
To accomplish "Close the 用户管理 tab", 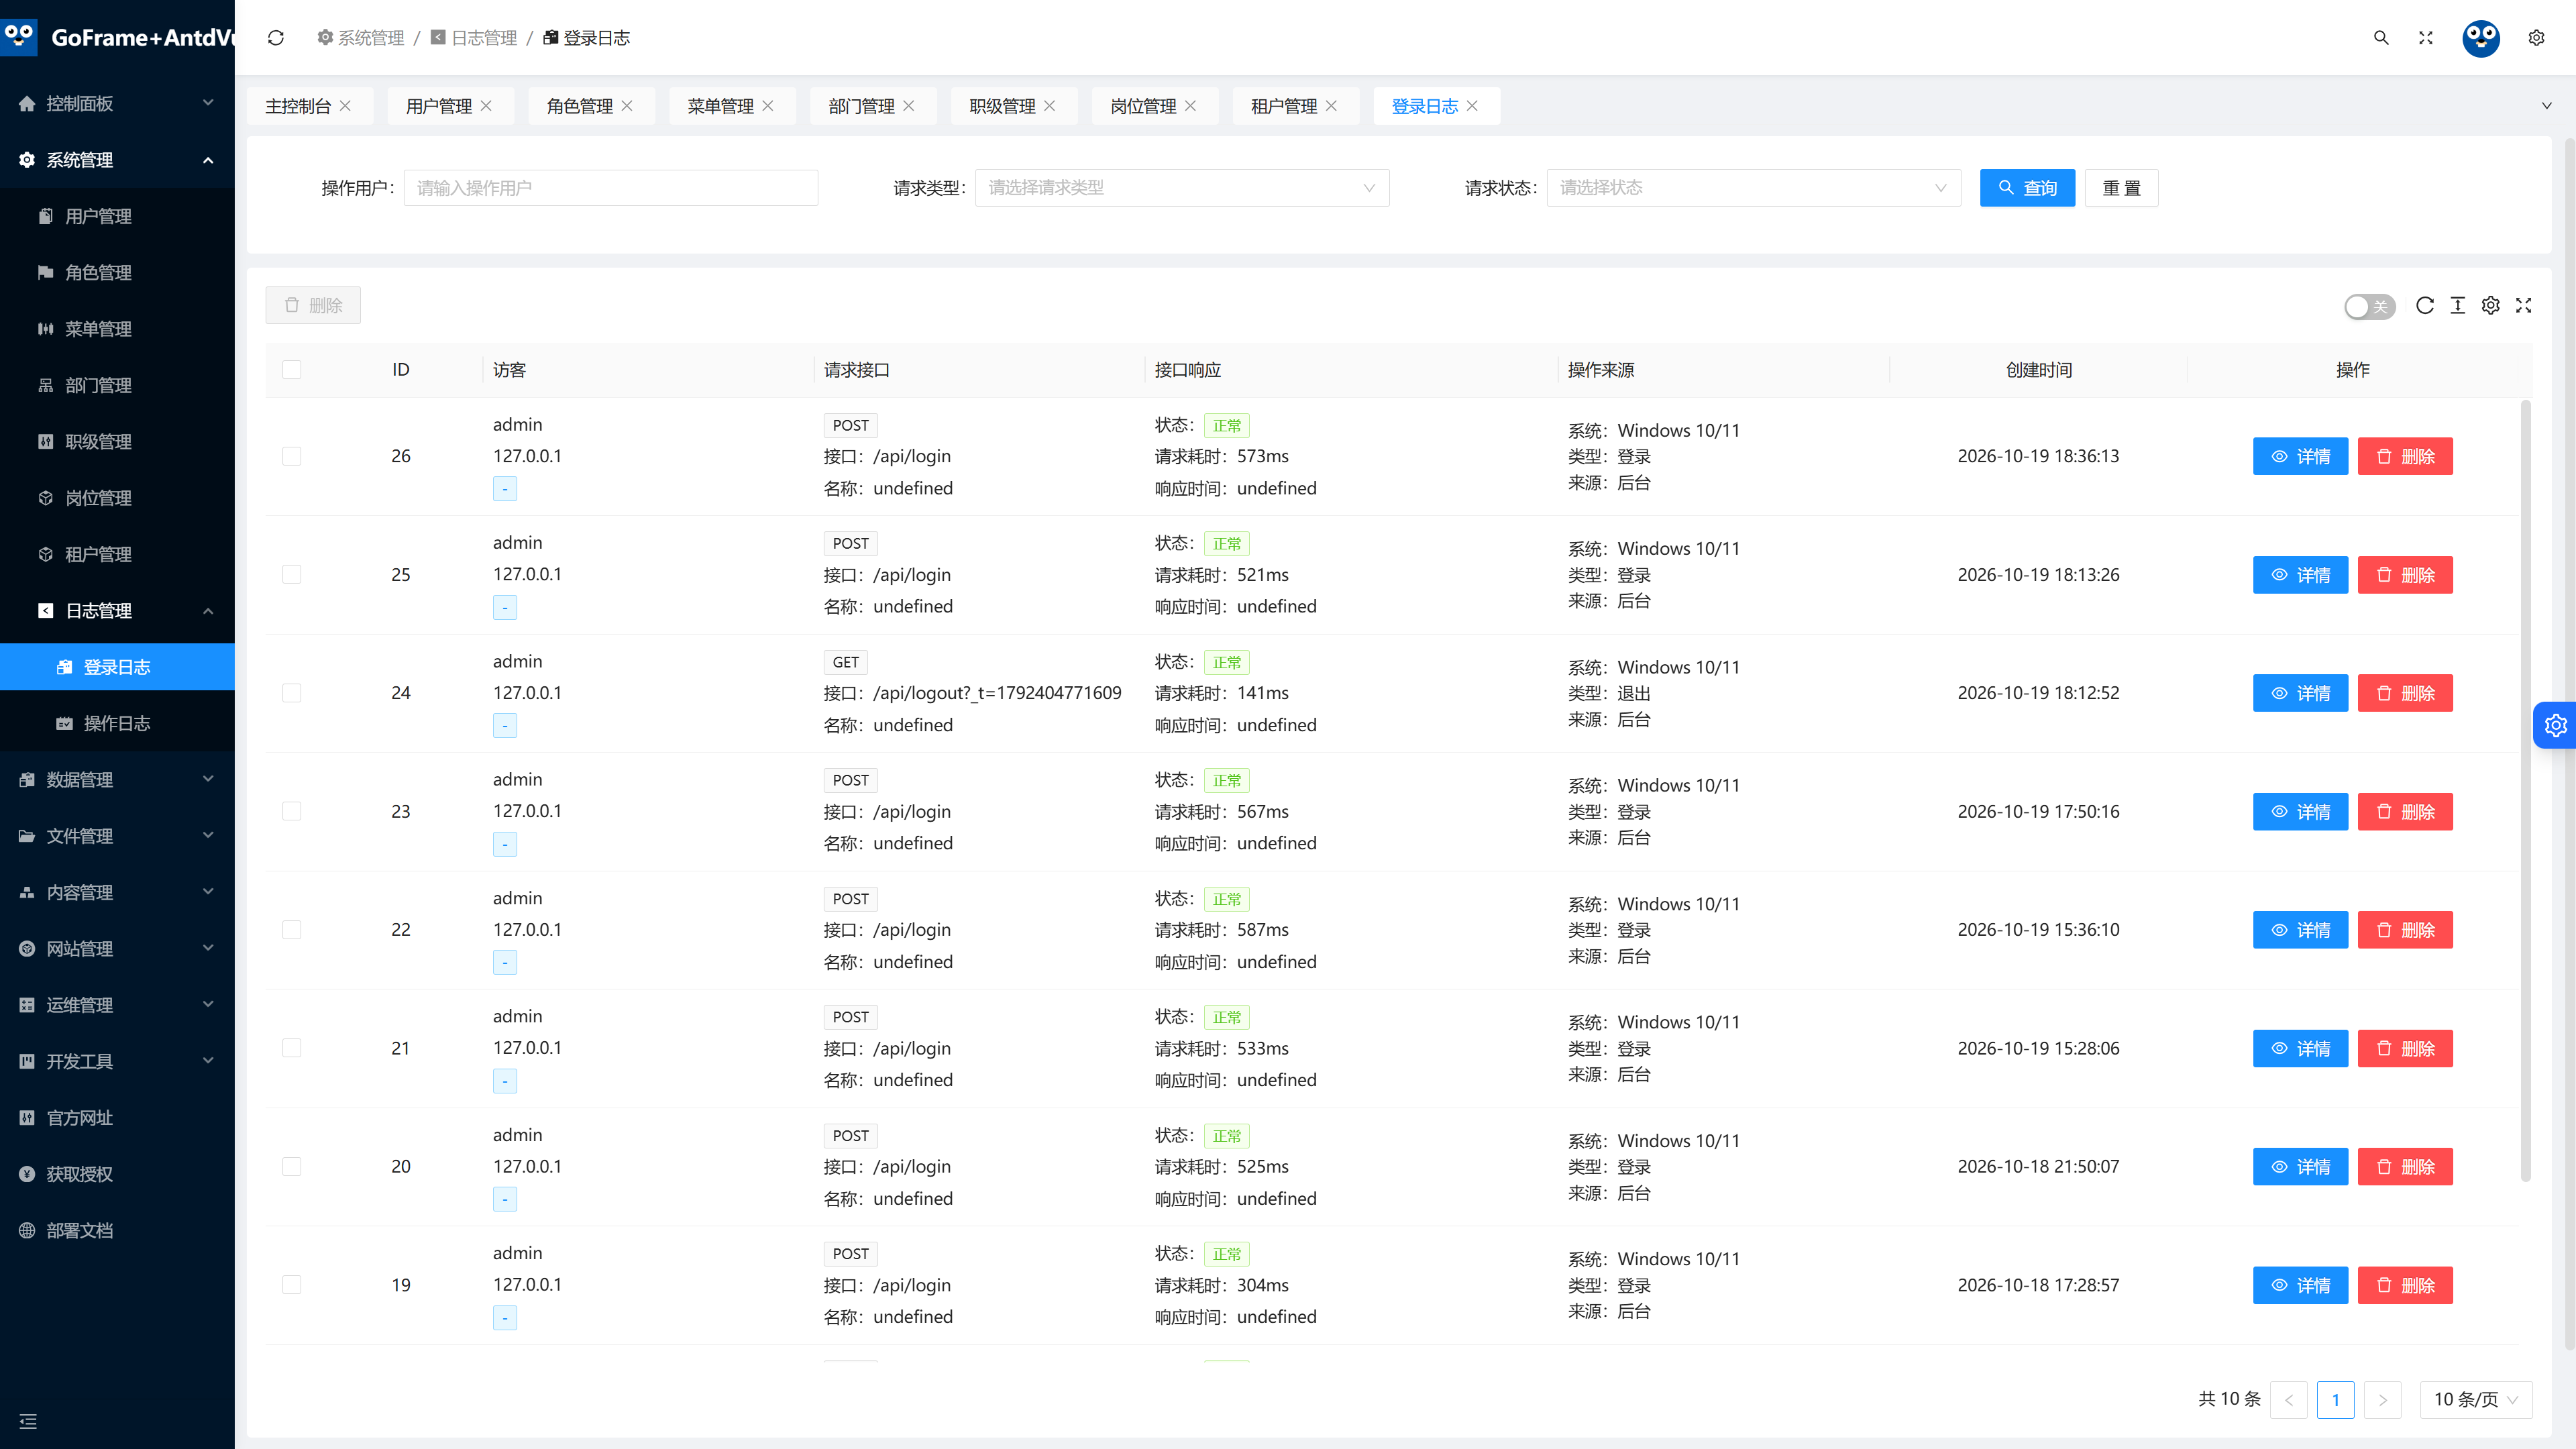I will 486,106.
